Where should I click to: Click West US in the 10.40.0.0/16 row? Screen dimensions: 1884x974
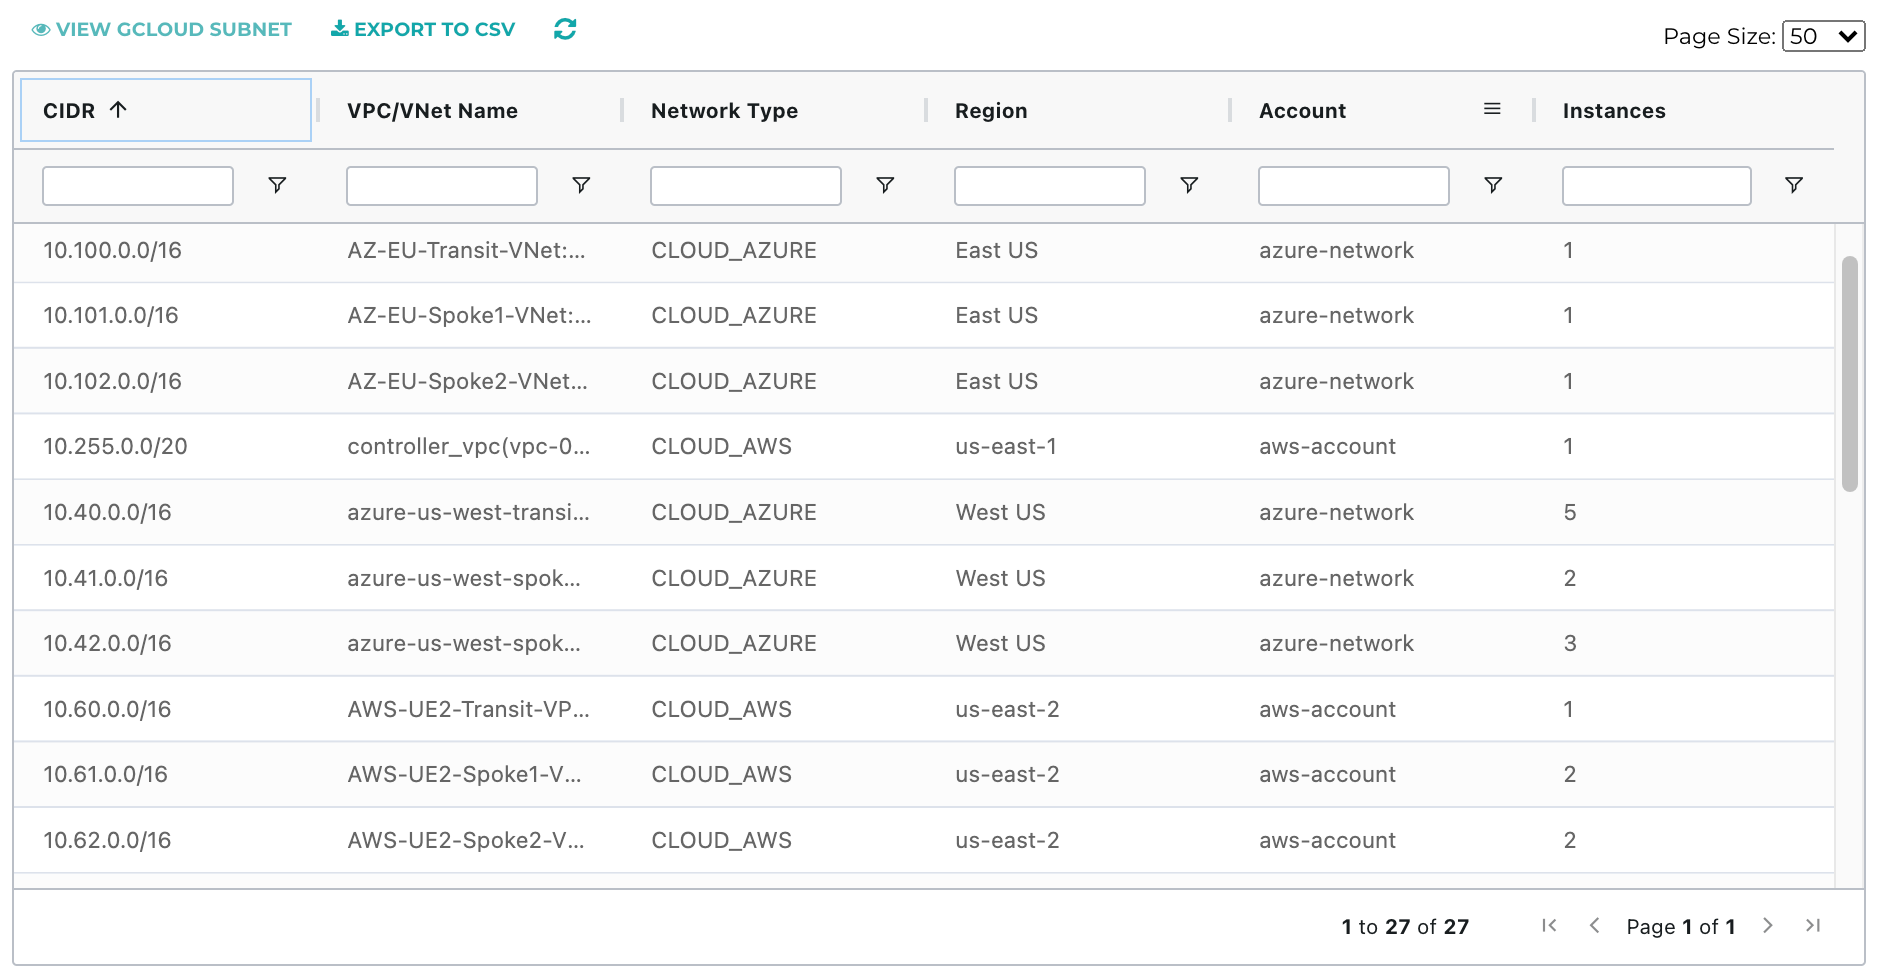pos(1000,512)
